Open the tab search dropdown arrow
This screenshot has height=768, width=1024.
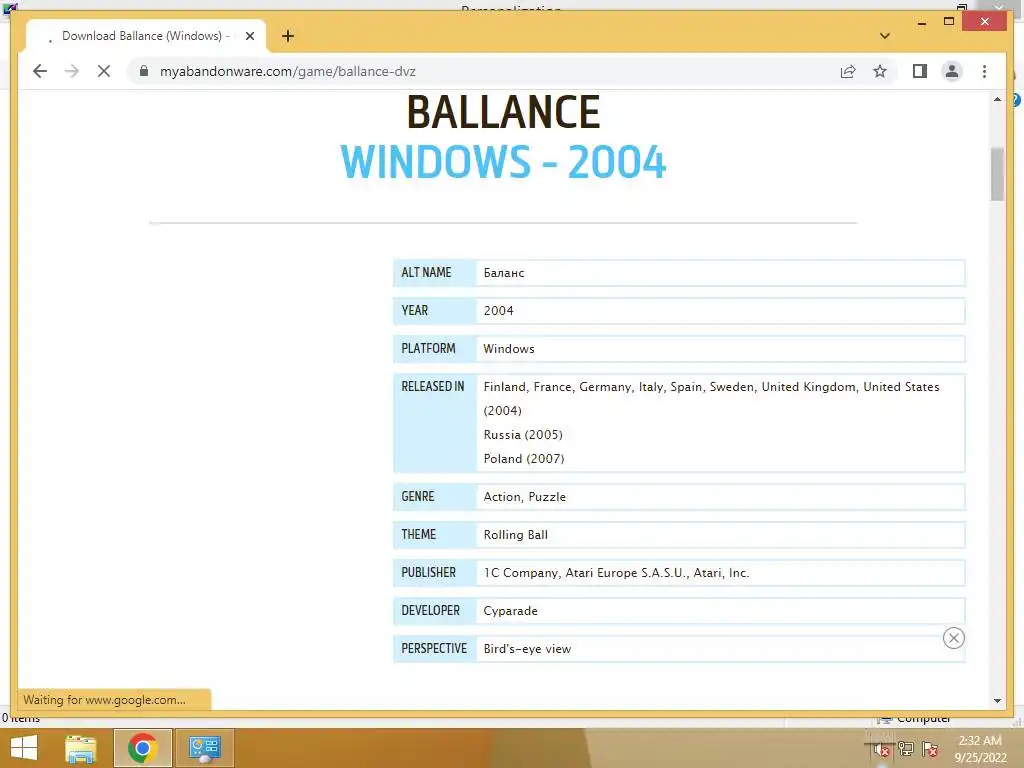(885, 36)
